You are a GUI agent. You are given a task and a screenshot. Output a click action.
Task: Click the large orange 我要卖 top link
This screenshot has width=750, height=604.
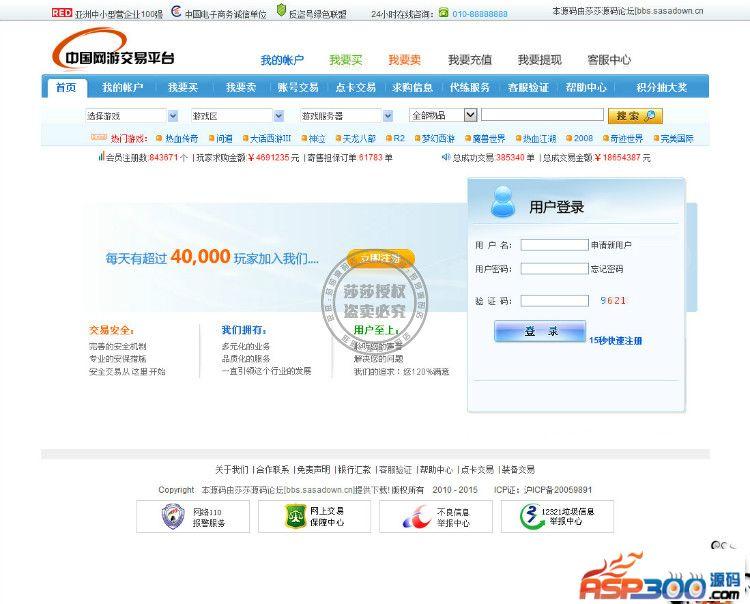(x=404, y=60)
